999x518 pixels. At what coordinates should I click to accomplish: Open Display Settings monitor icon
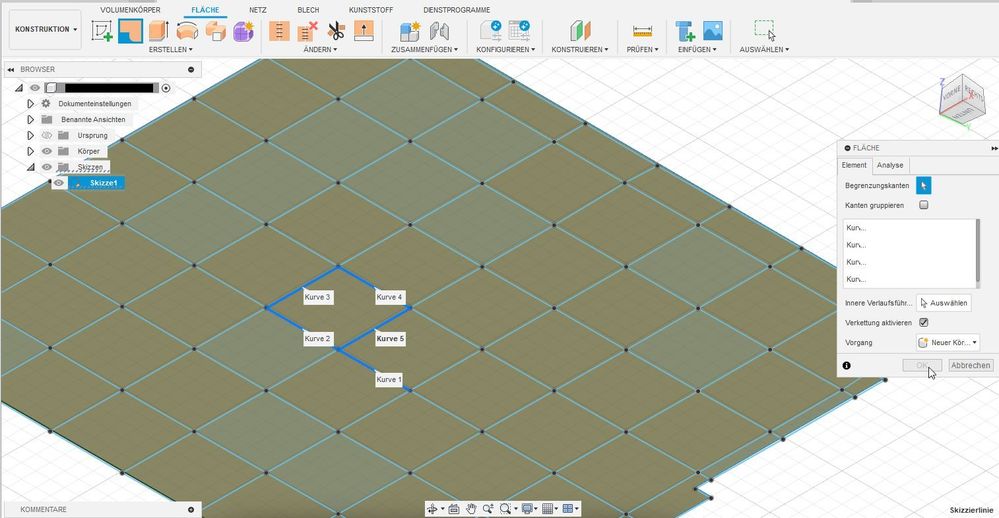tap(527, 508)
